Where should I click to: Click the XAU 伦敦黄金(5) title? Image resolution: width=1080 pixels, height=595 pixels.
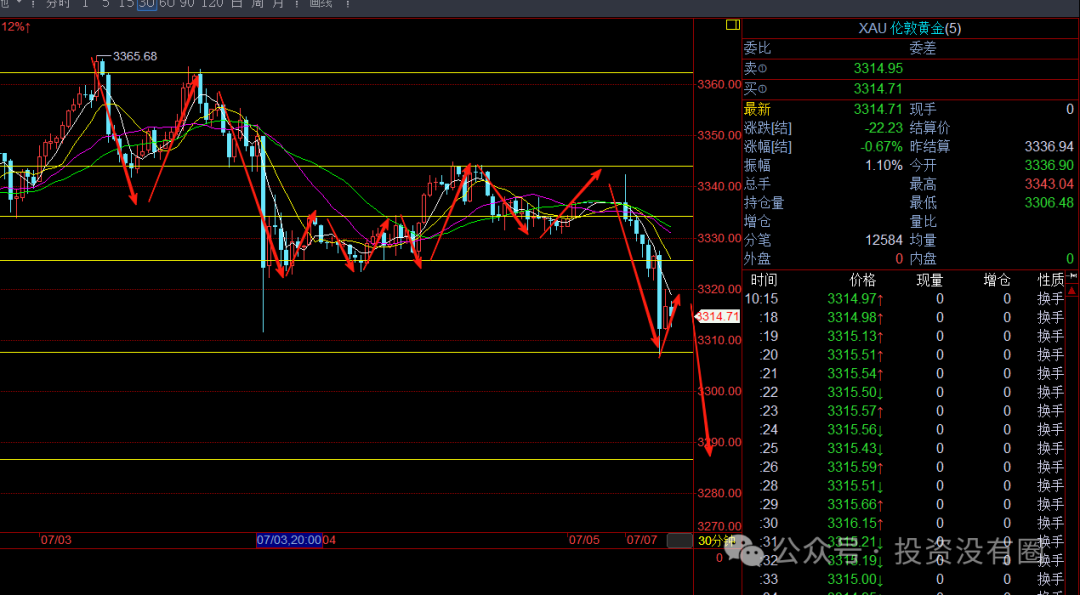tap(909, 28)
